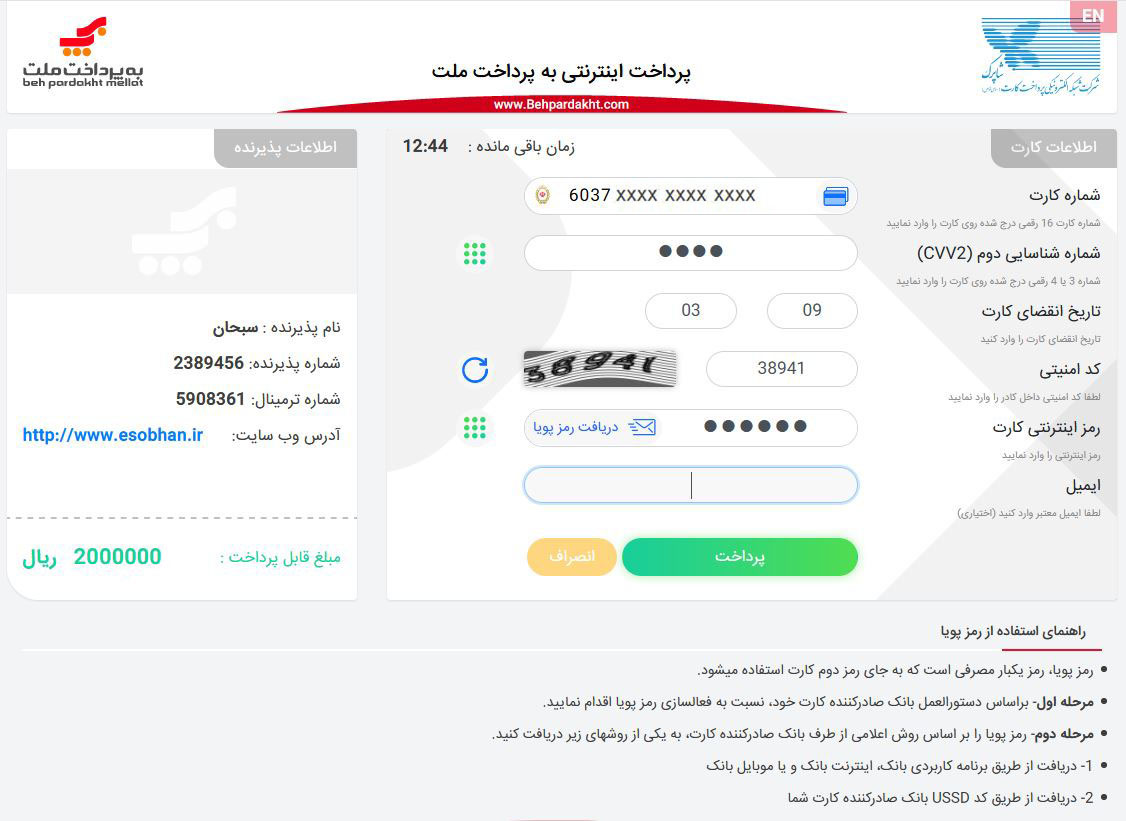Focus the card number field showing 6037

[x=691, y=195]
